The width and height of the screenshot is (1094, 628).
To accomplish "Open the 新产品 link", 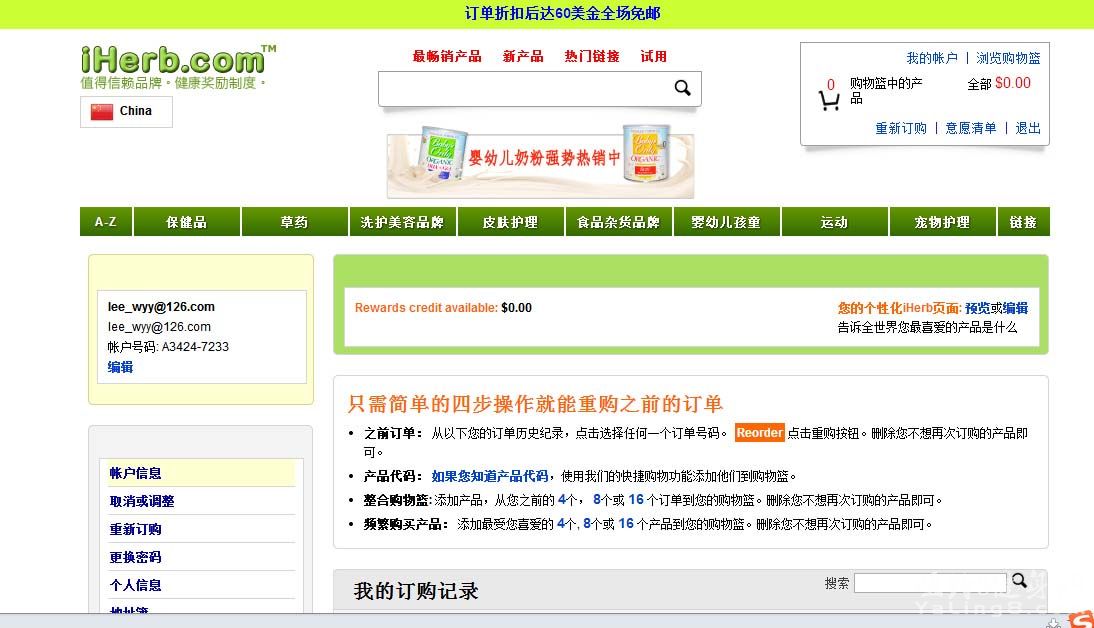I will (x=523, y=57).
